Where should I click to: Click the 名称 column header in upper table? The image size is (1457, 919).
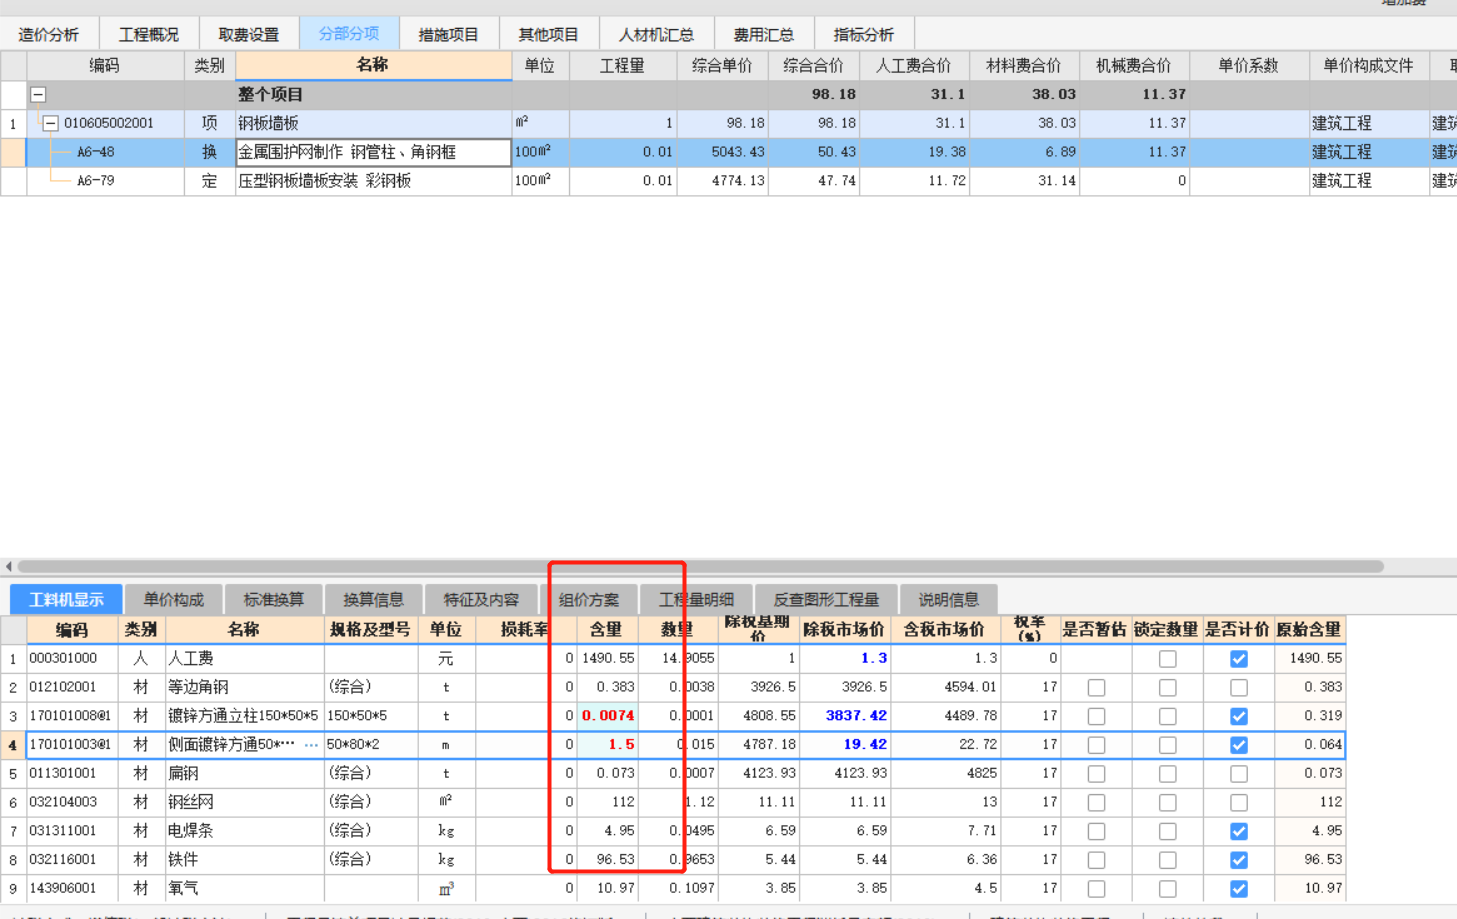click(373, 65)
